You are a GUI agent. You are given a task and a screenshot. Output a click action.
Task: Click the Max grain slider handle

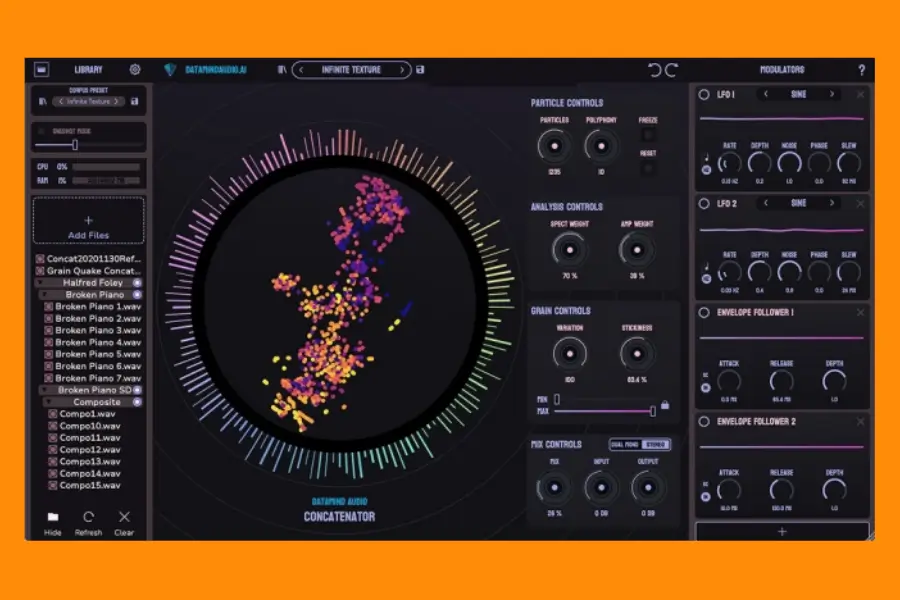pos(653,410)
